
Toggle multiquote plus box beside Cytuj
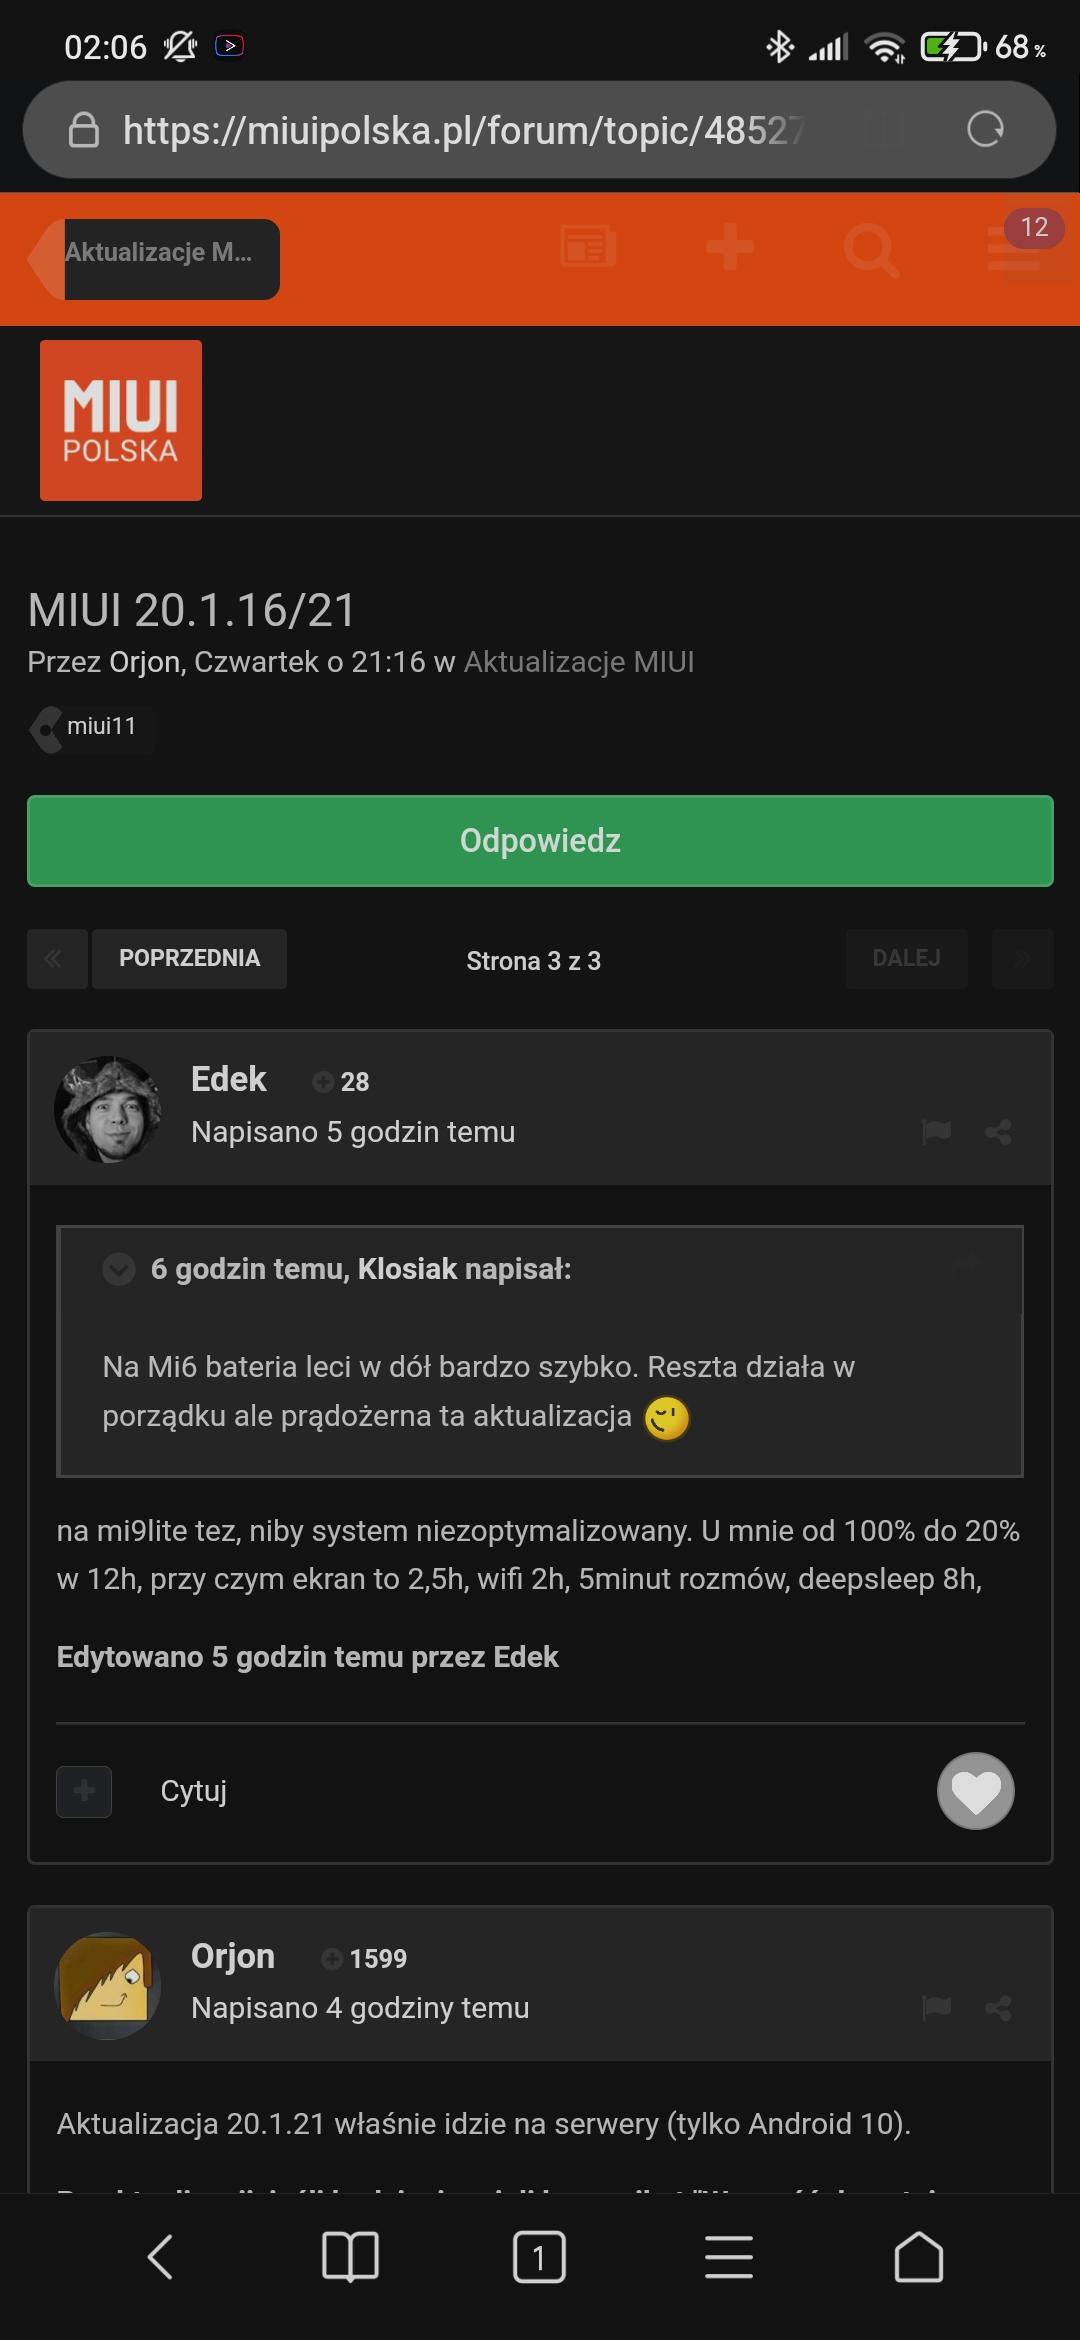(x=84, y=1791)
